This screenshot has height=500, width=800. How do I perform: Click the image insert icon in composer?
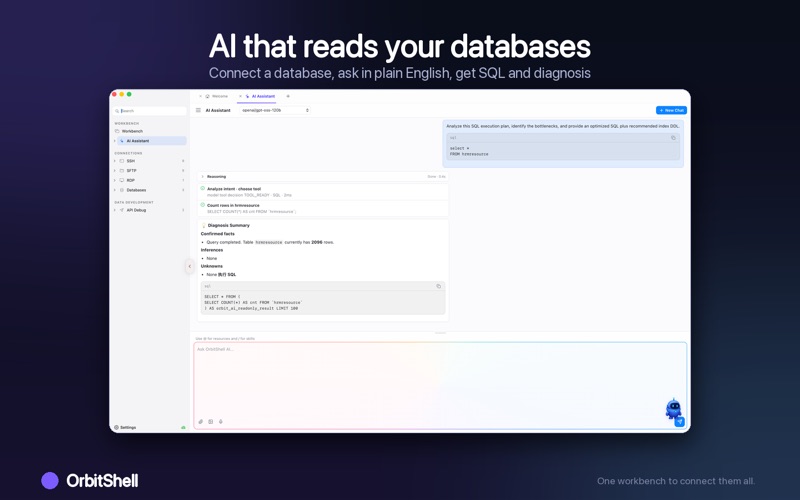tap(211, 422)
